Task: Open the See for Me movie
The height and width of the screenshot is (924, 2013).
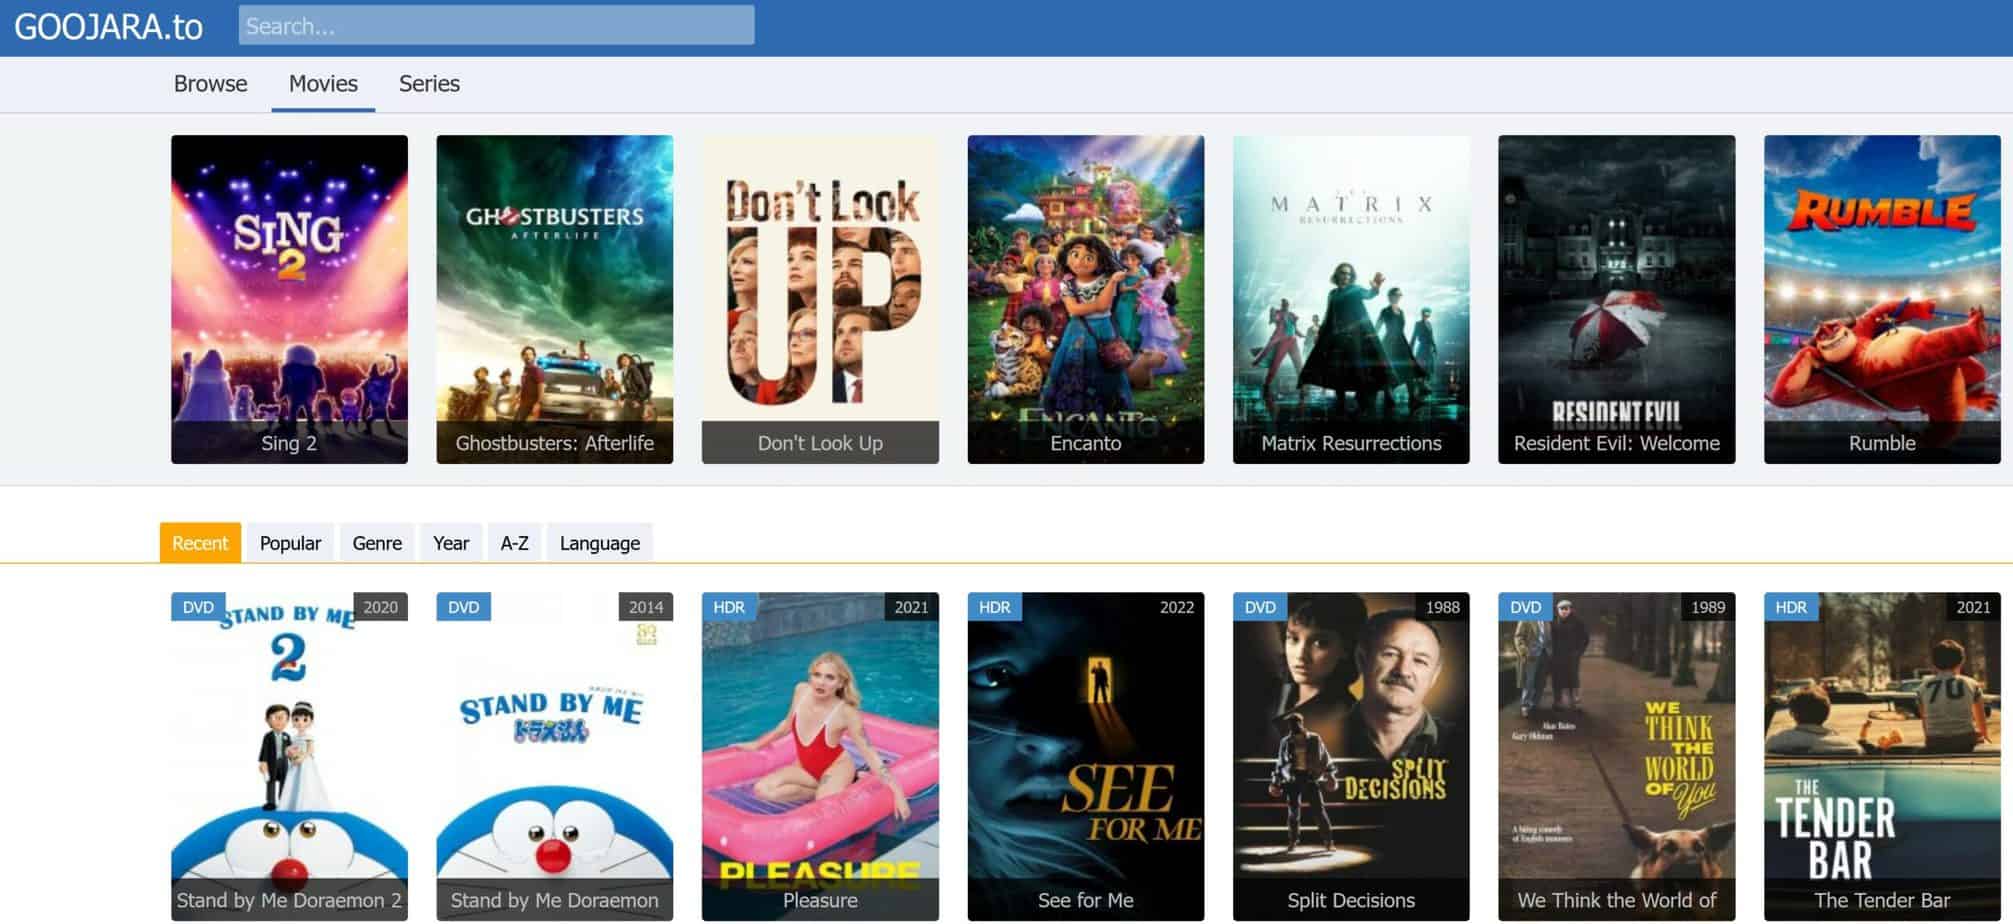Action: (1085, 756)
